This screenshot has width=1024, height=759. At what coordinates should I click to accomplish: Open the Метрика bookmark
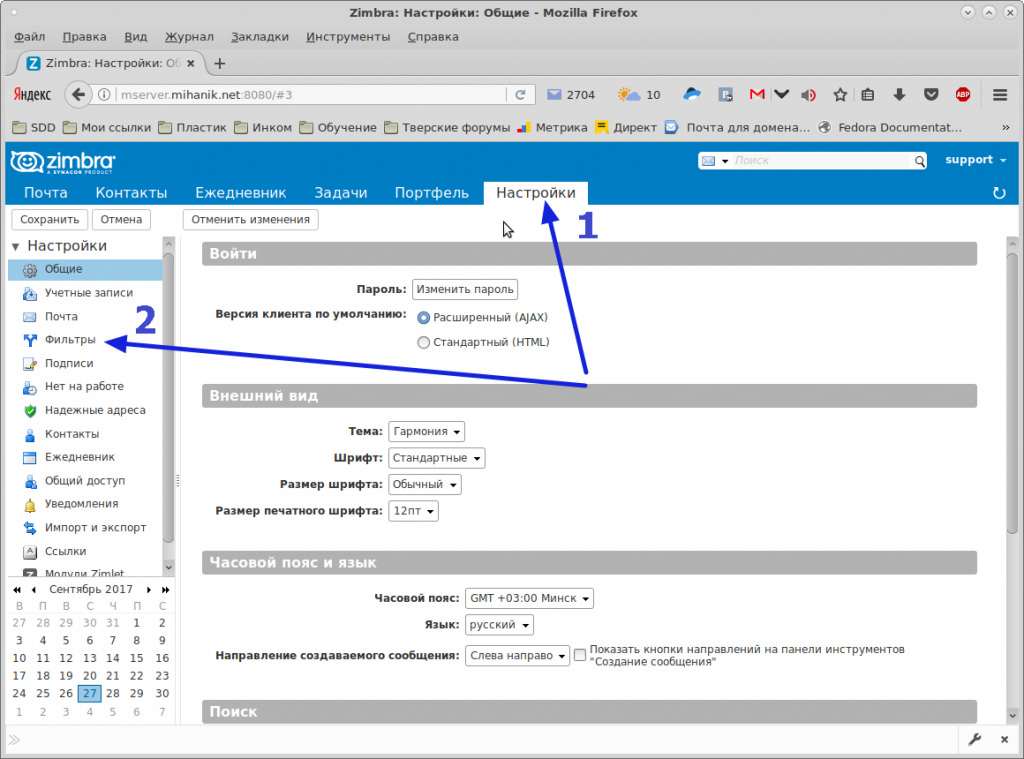(552, 127)
